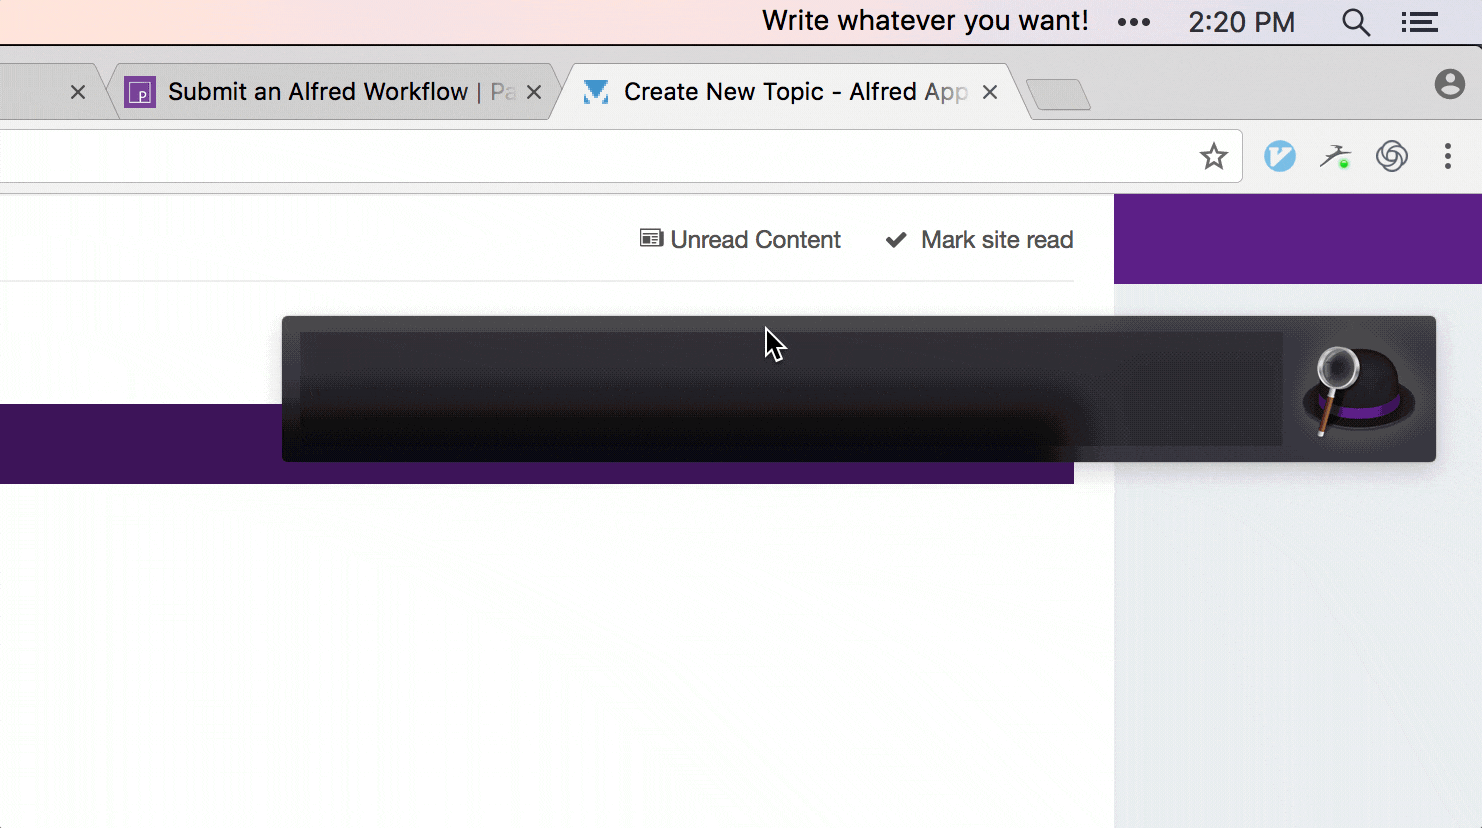Close the leftmost partially visible tab

pos(78,92)
